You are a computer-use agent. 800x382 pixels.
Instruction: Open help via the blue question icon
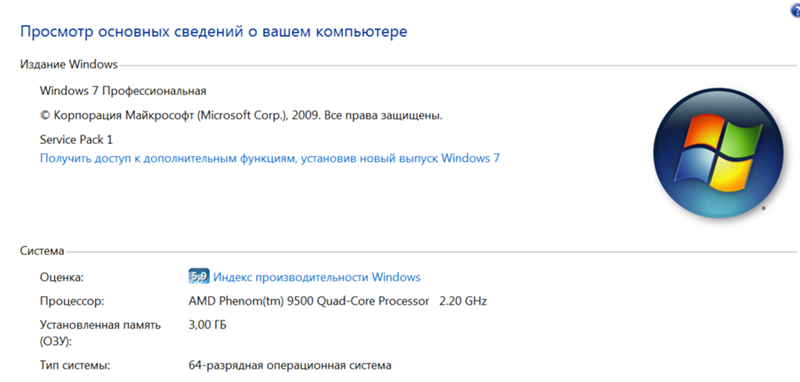[796, 11]
